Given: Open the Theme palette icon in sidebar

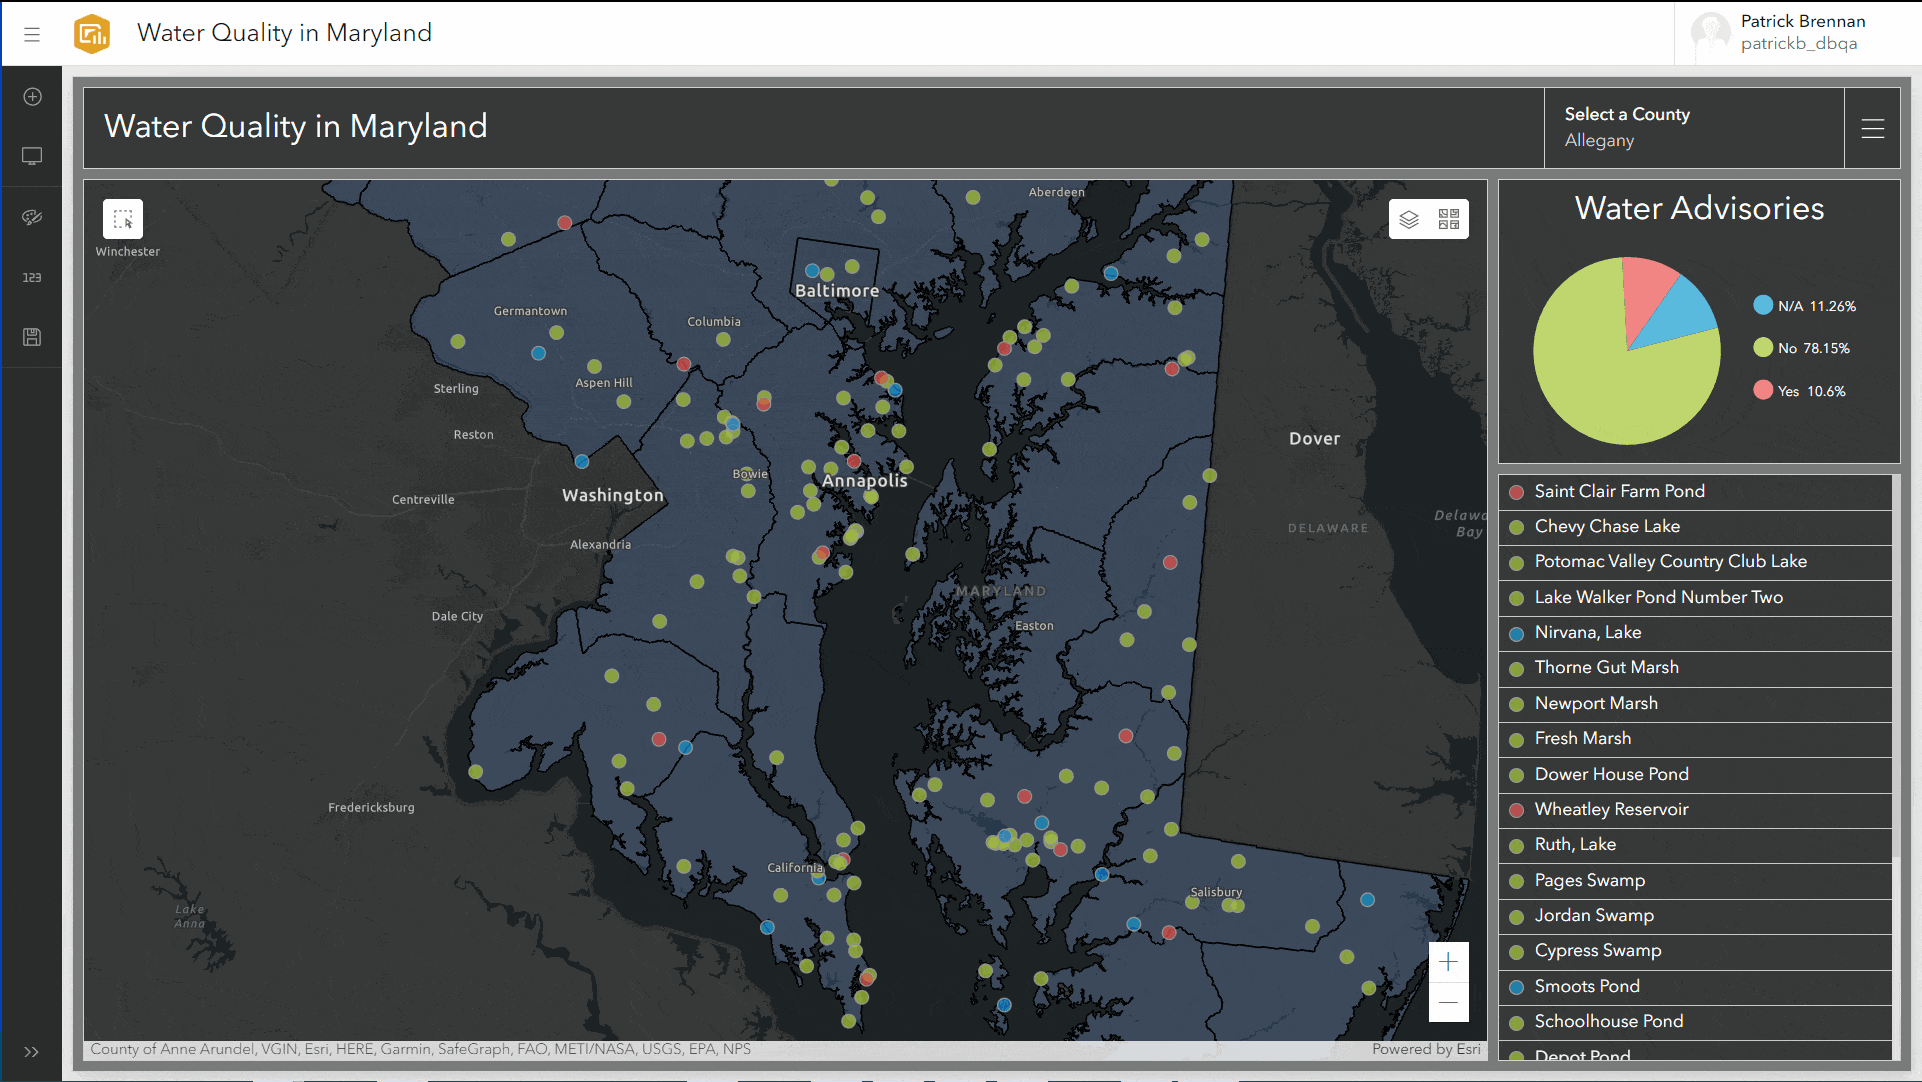Looking at the screenshot, I should pos(32,217).
